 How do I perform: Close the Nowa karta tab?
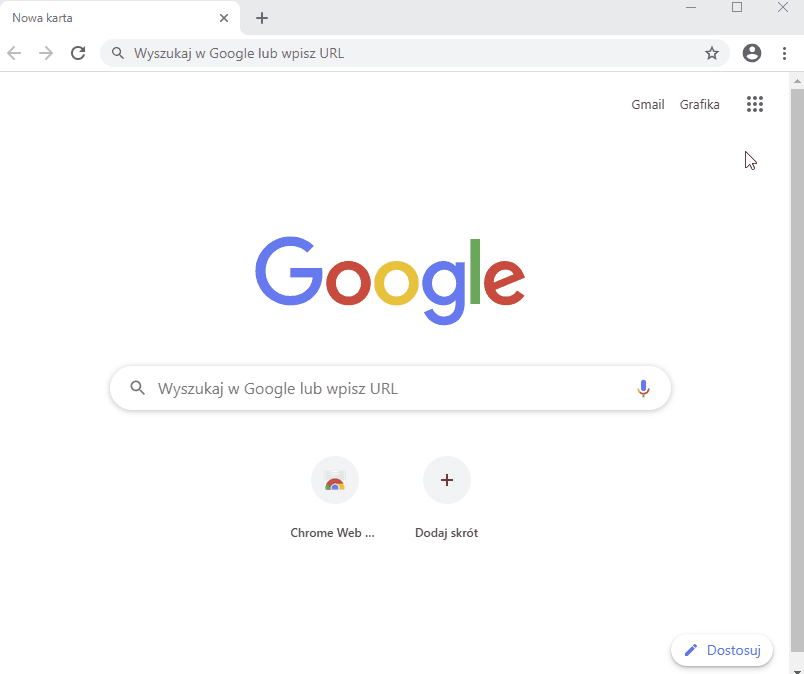point(224,18)
